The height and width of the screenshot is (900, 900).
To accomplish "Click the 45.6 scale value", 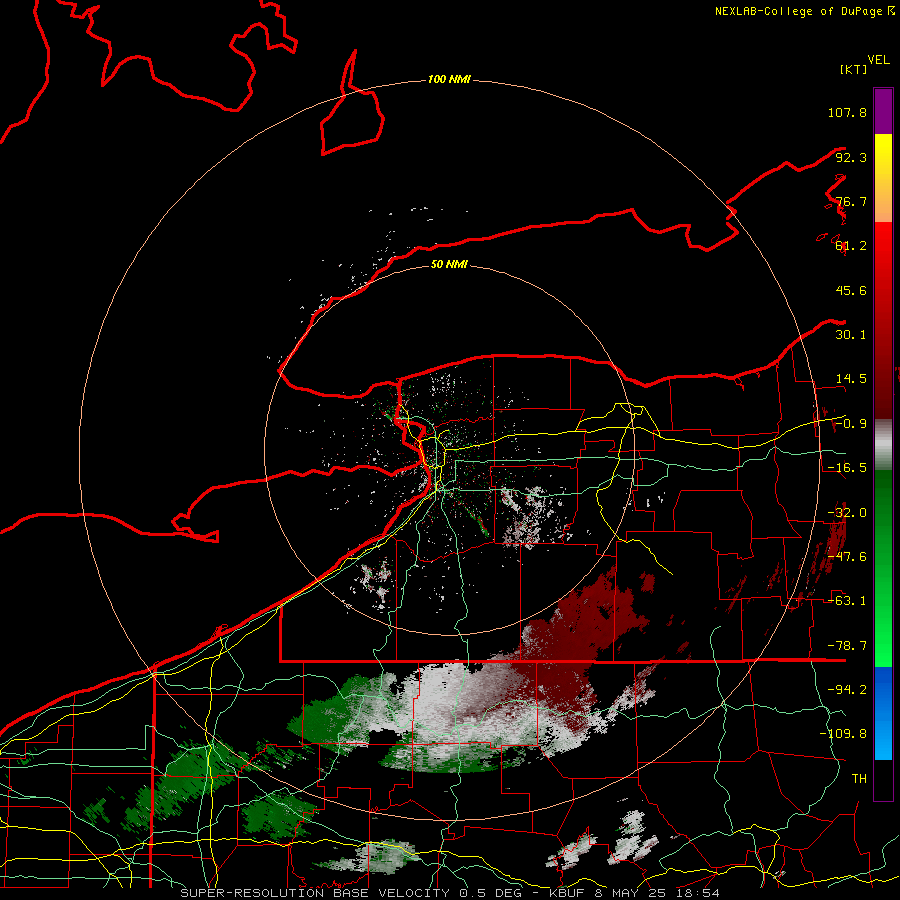I will (851, 290).
